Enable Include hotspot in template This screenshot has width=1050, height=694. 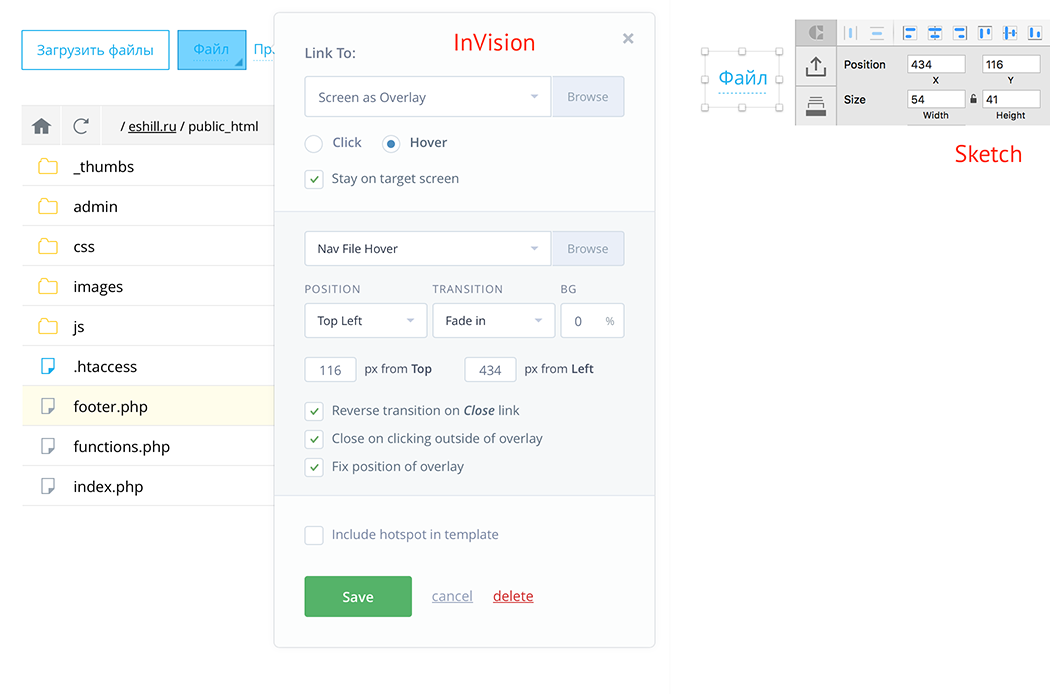[314, 535]
